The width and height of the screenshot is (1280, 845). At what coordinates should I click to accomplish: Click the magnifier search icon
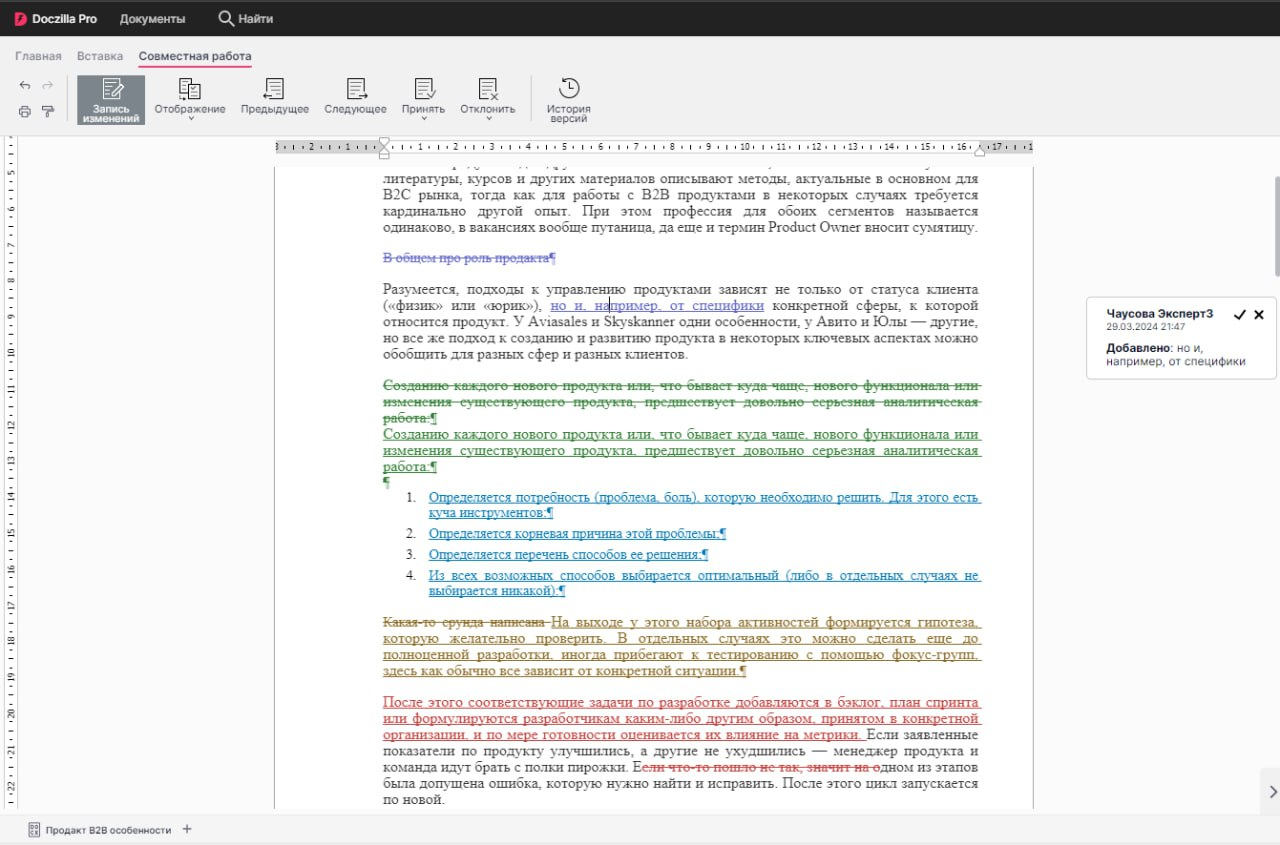[x=226, y=18]
